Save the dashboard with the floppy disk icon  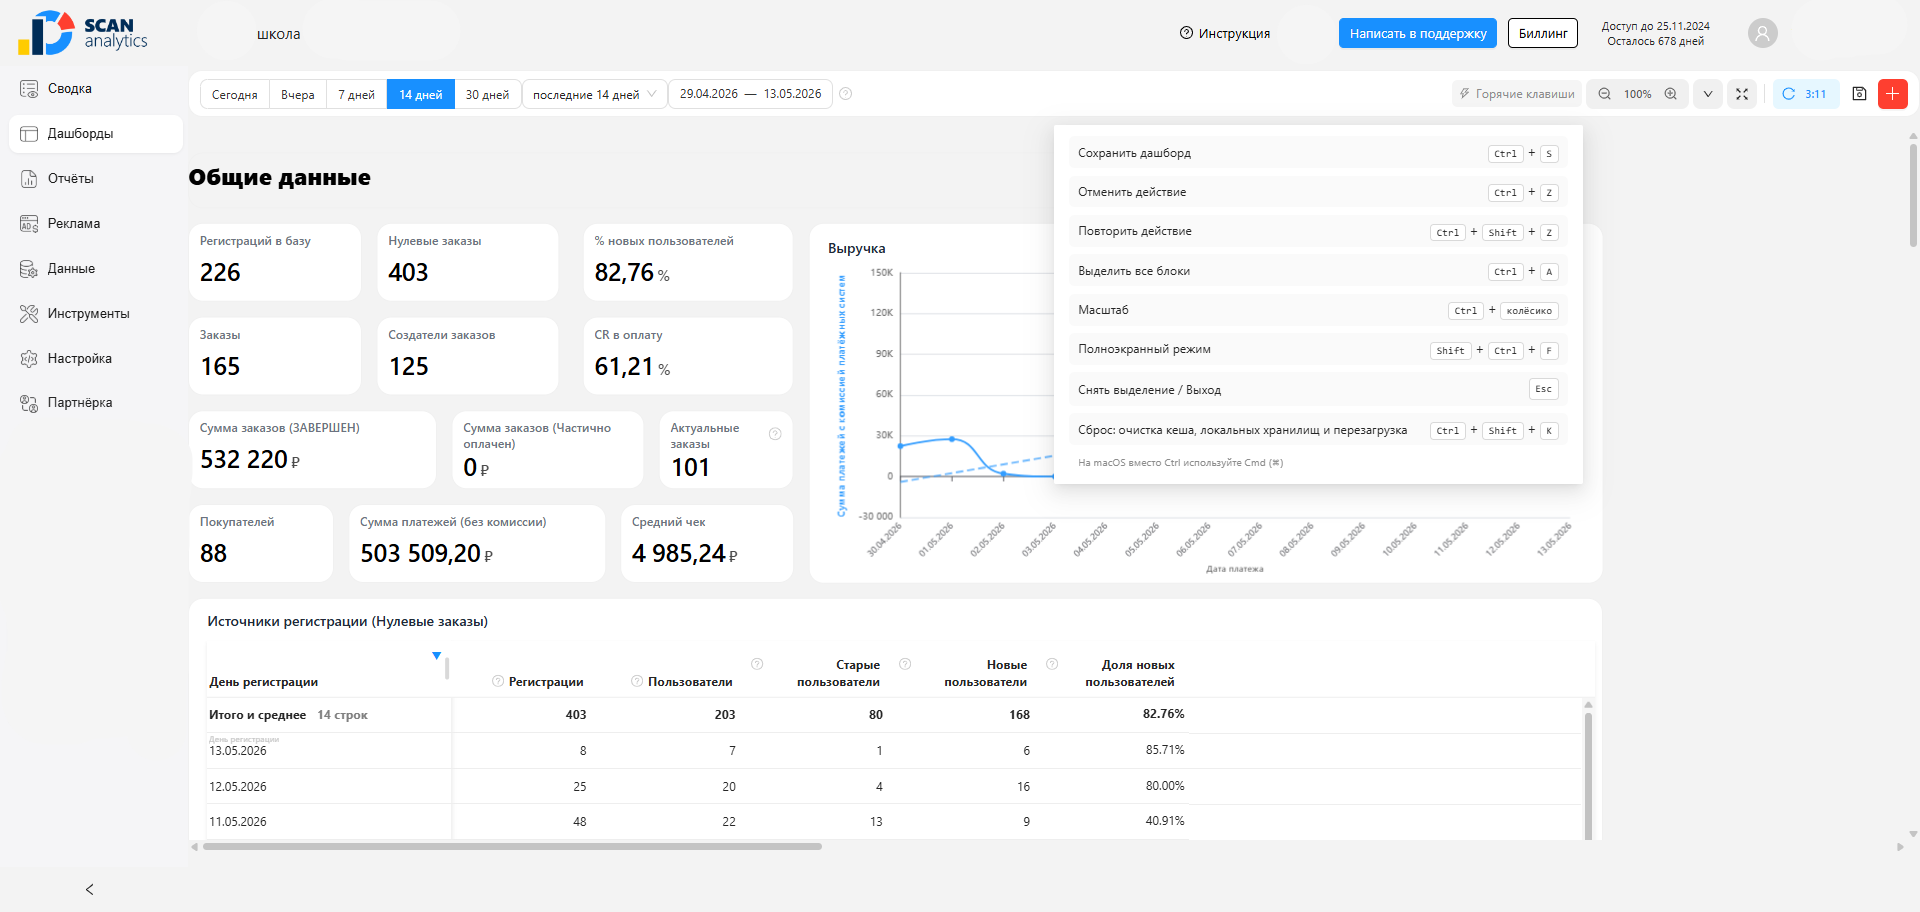tap(1859, 94)
